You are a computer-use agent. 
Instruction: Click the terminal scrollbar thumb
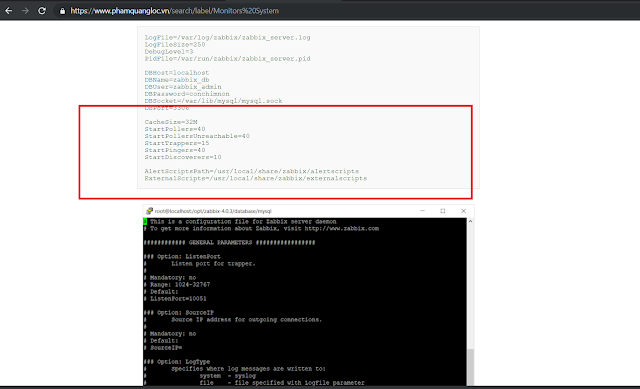tap(470, 367)
